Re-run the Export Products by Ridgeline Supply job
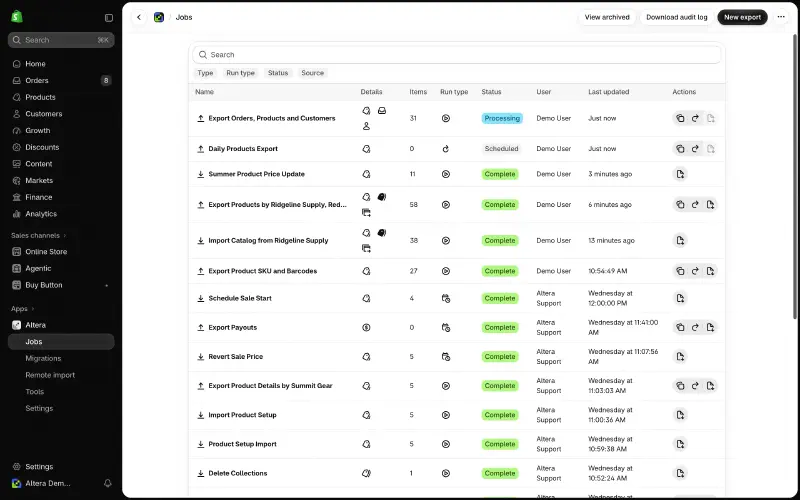Viewport: 800px width, 500px height. click(x=695, y=205)
